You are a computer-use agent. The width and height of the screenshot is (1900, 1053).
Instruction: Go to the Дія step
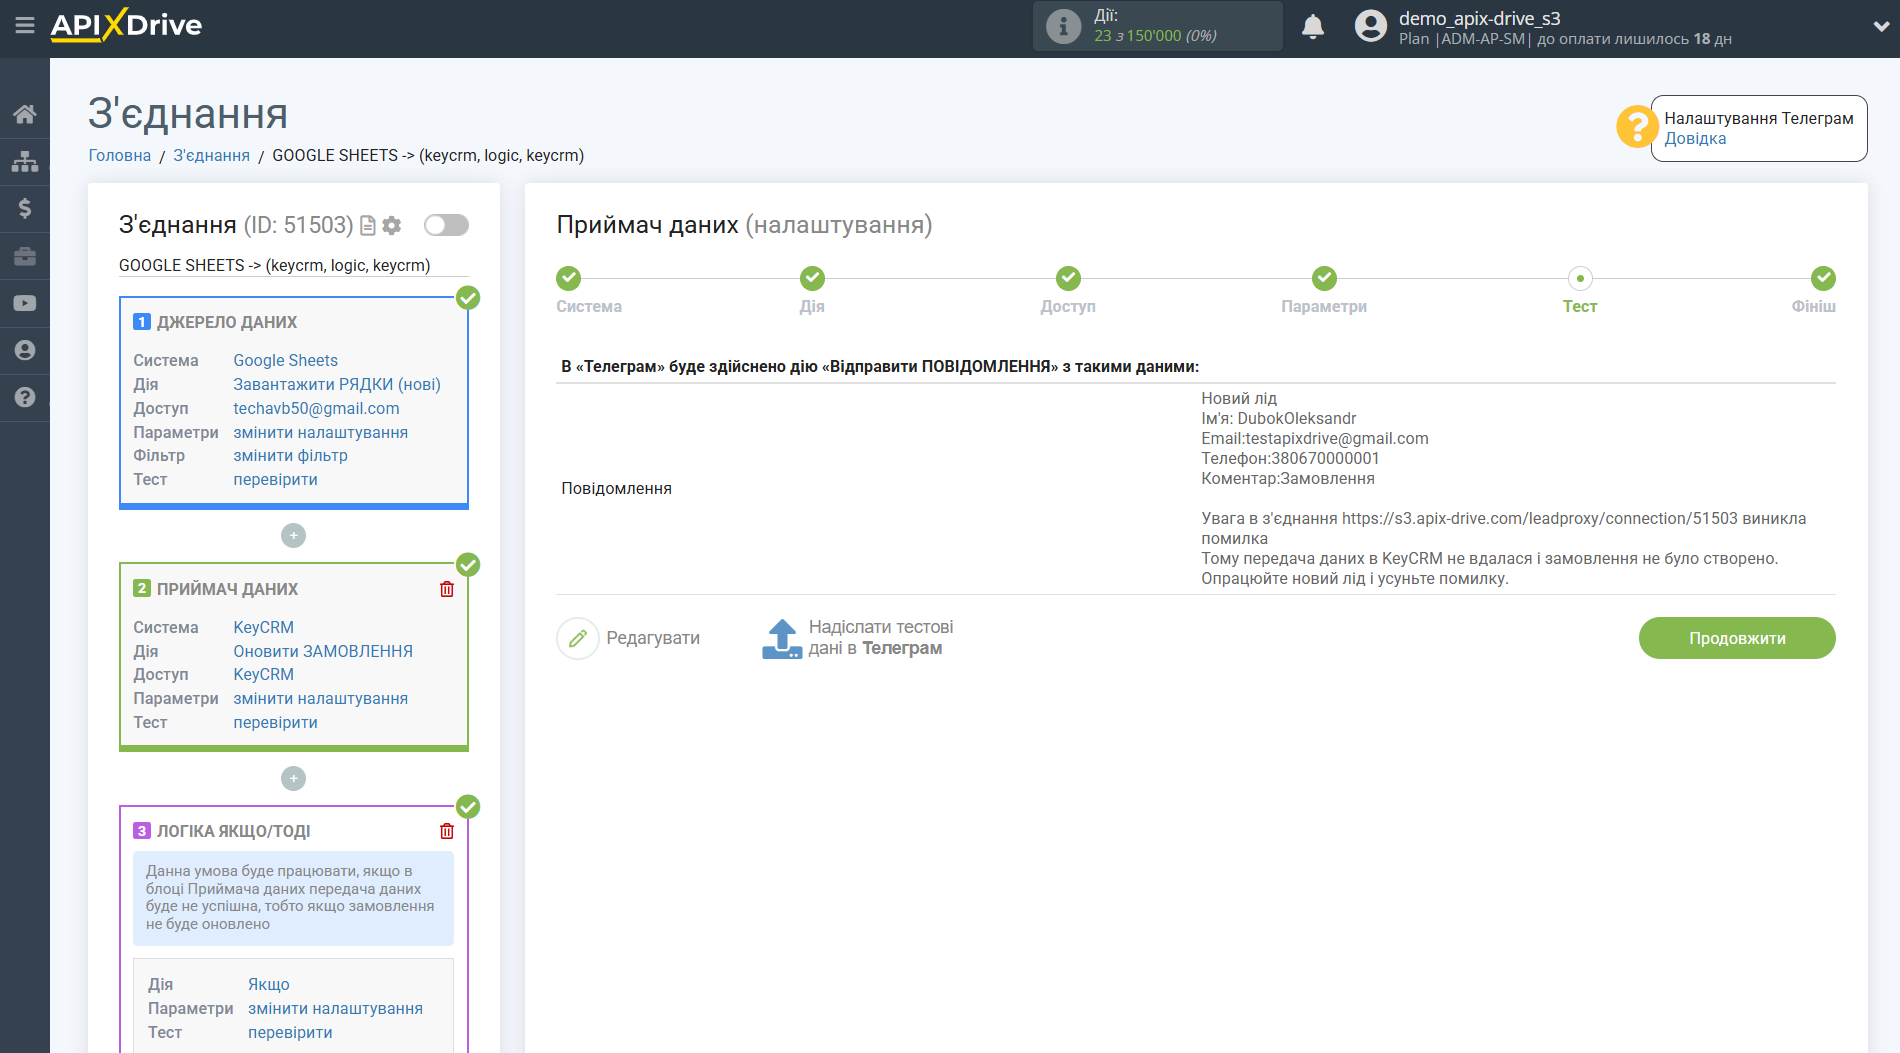[812, 278]
